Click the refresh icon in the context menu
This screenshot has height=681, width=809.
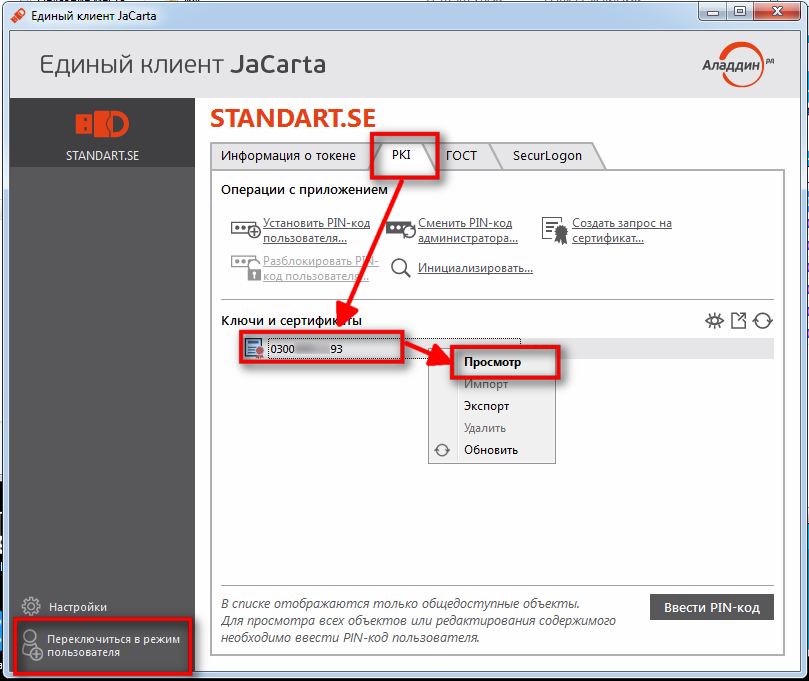point(442,450)
